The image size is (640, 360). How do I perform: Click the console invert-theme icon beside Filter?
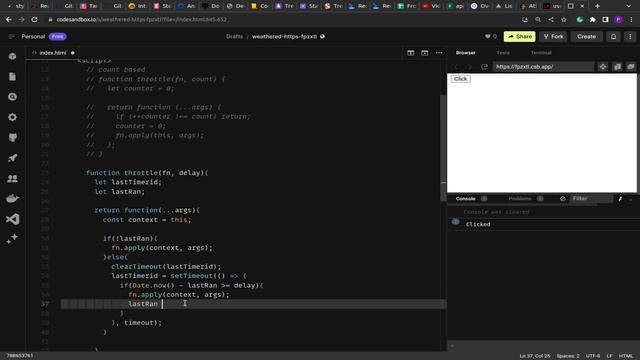coord(620,199)
